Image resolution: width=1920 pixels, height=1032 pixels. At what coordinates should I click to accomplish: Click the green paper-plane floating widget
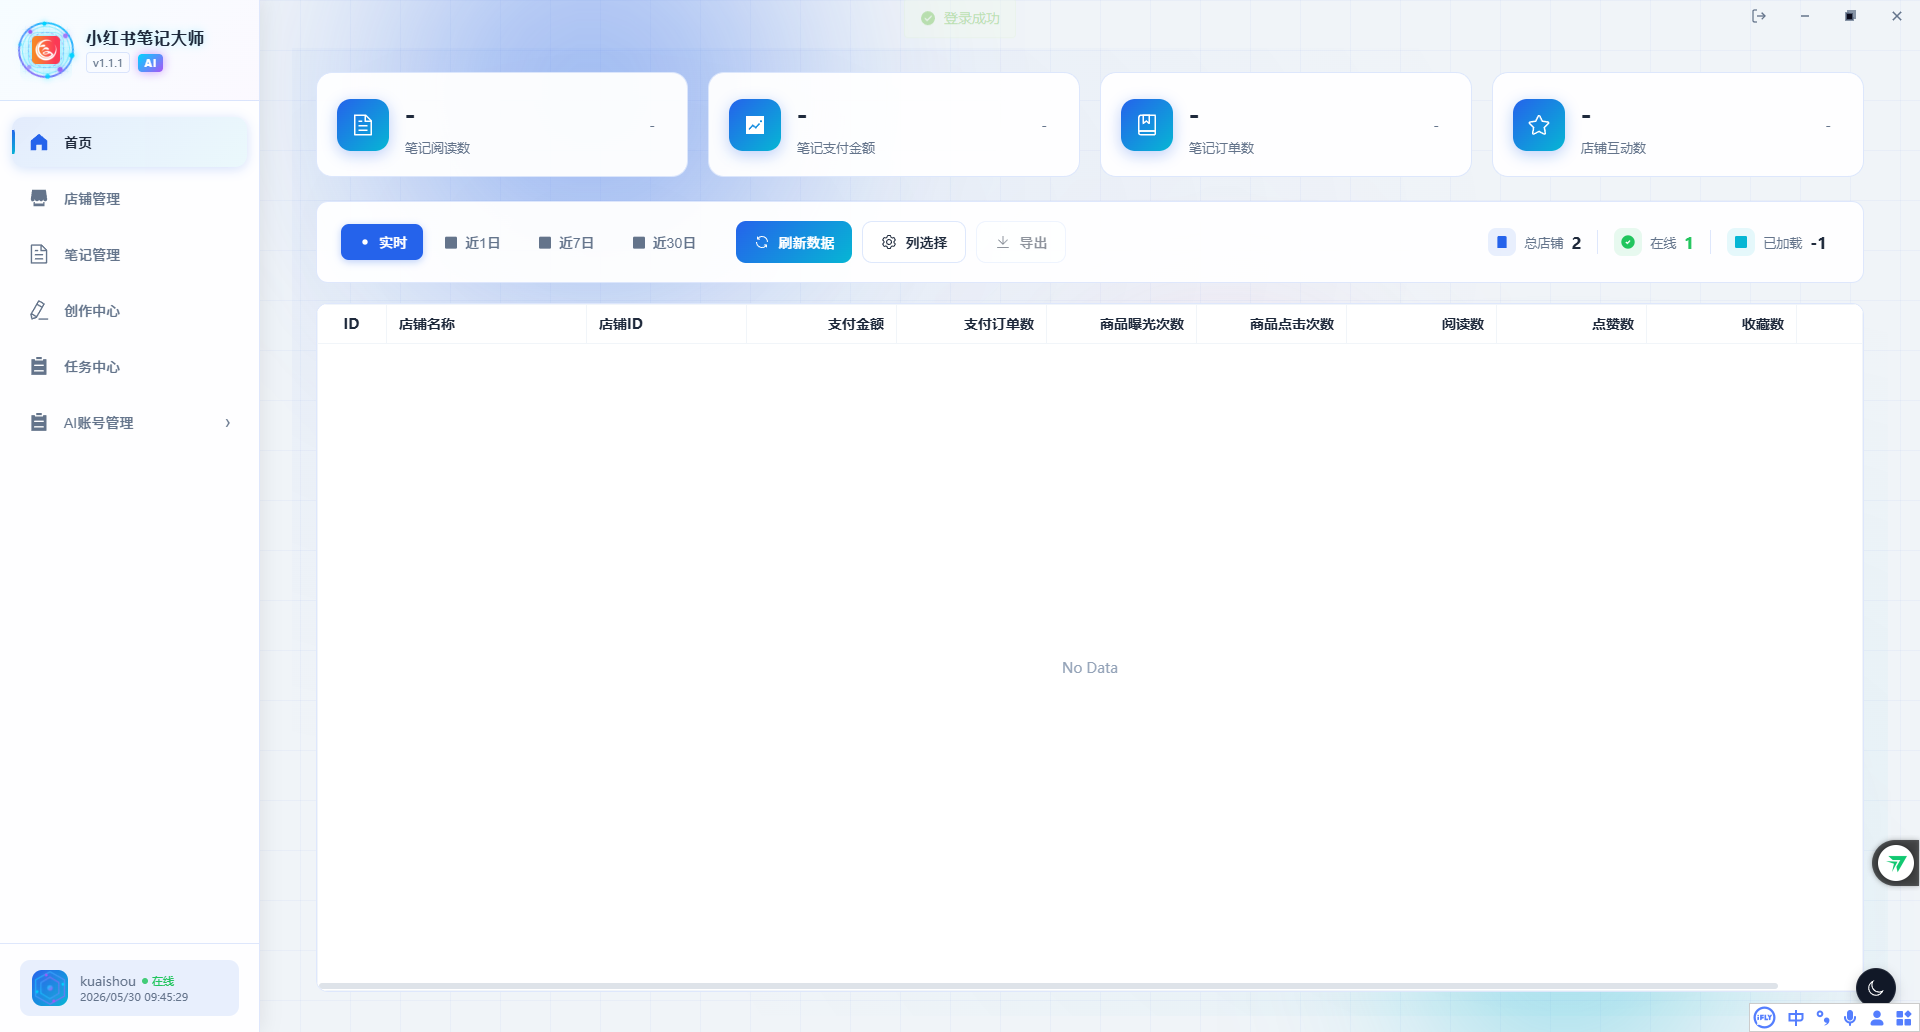tap(1896, 863)
